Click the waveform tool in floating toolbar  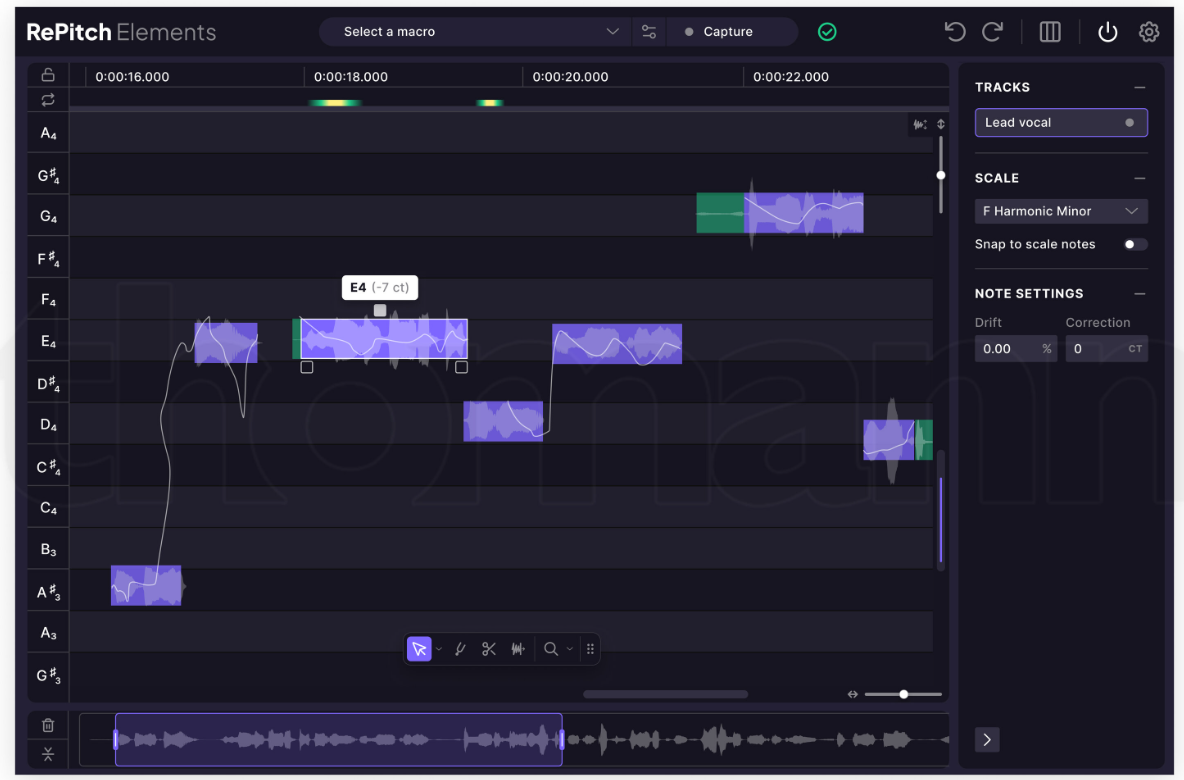(x=518, y=649)
